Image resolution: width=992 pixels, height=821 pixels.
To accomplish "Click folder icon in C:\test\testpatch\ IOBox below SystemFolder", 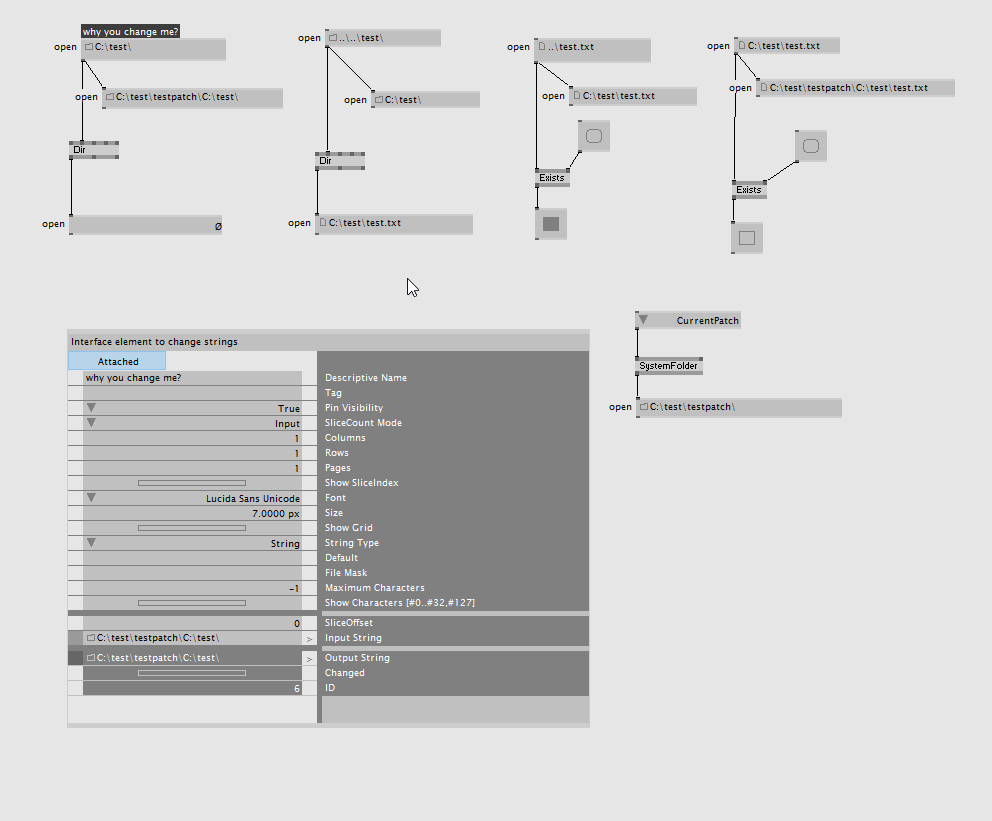I will point(643,407).
